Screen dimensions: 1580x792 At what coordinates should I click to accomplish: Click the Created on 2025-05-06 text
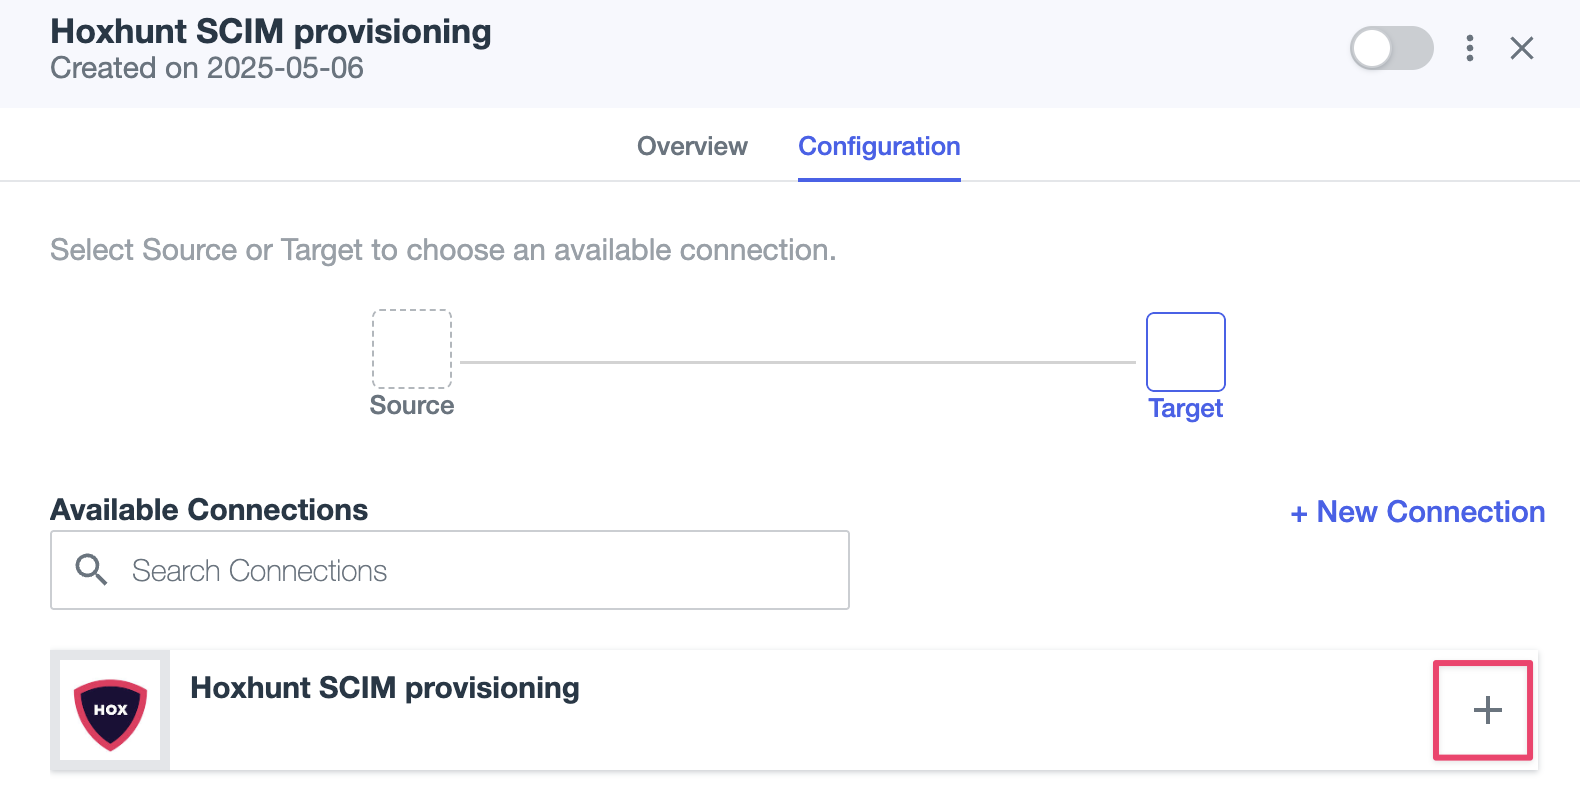tap(207, 68)
